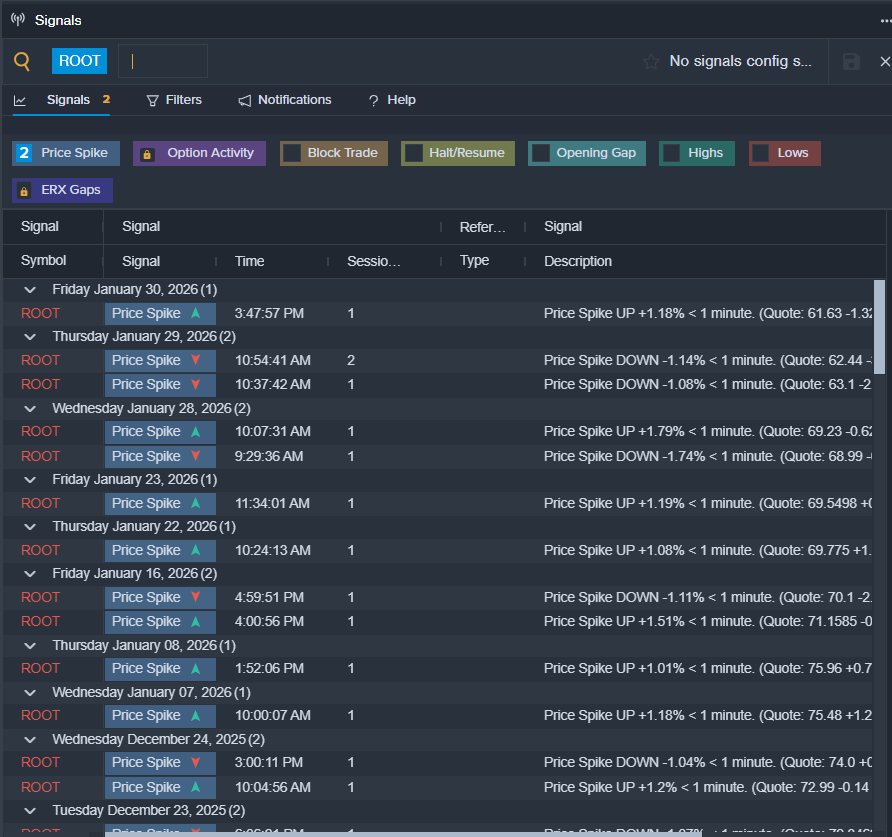Click the star favorite signals config icon

click(x=651, y=62)
